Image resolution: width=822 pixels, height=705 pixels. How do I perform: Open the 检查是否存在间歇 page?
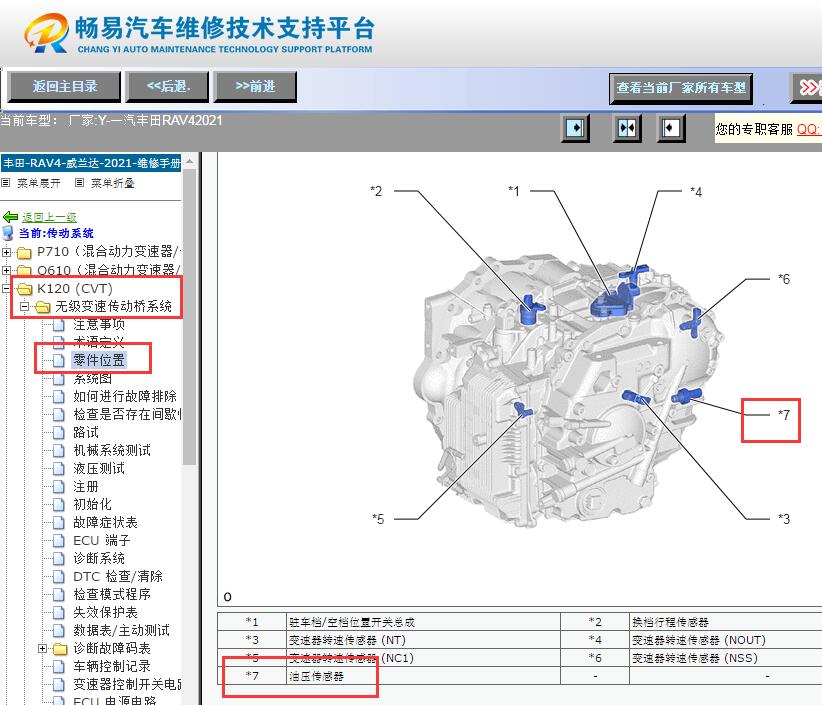[127, 414]
